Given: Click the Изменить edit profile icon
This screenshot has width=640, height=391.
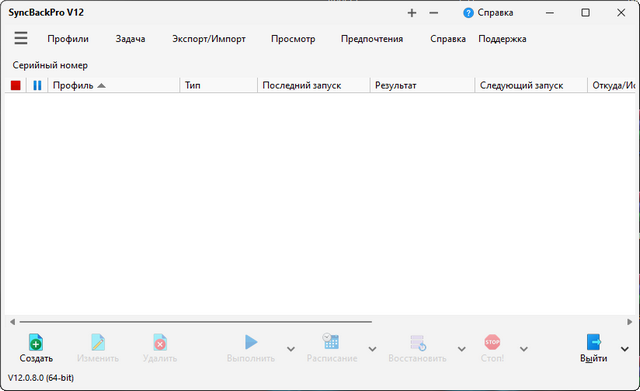Looking at the screenshot, I should [98, 342].
